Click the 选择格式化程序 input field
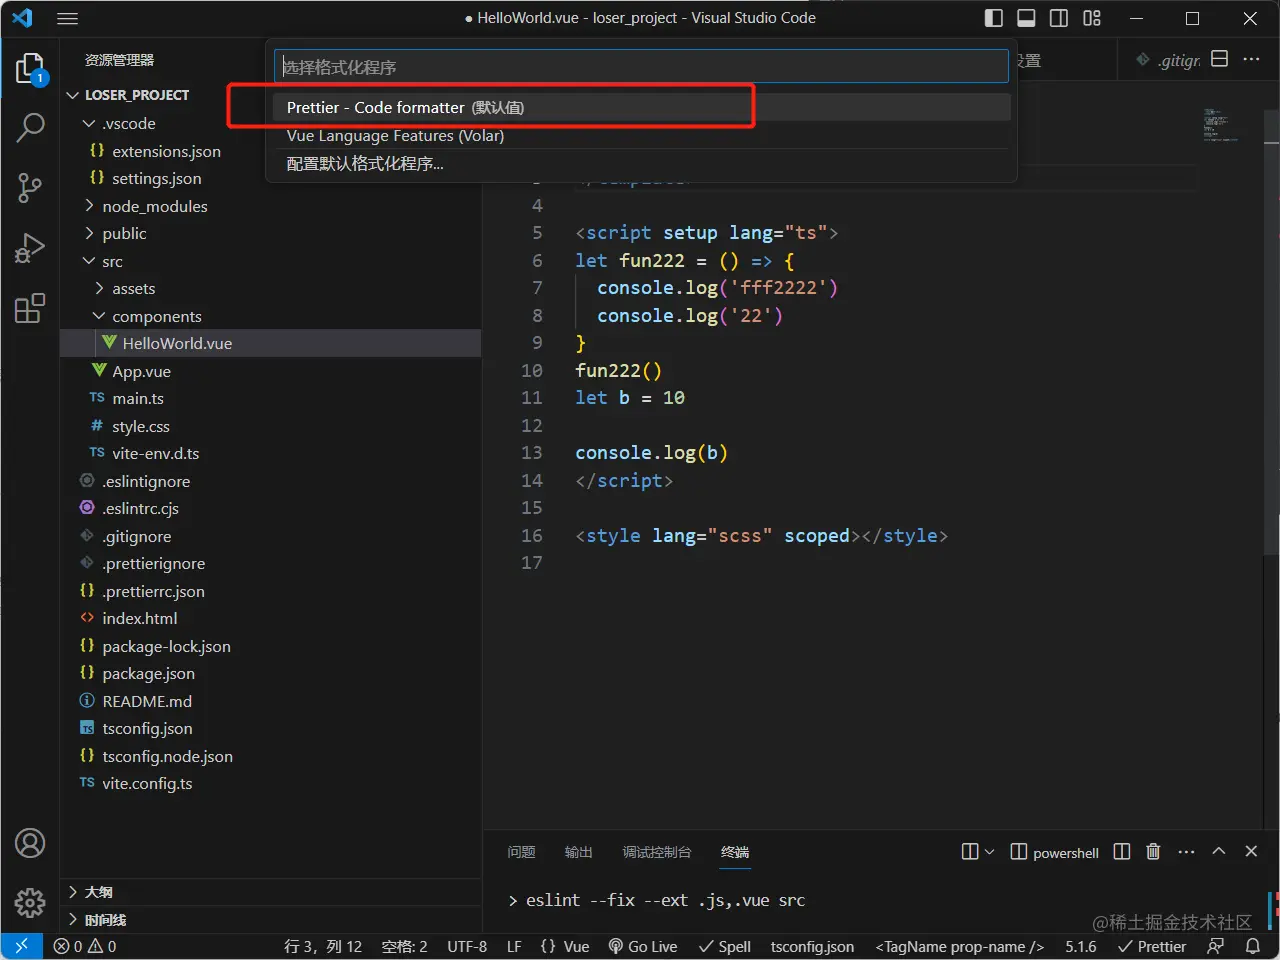1280x960 pixels. (x=640, y=67)
